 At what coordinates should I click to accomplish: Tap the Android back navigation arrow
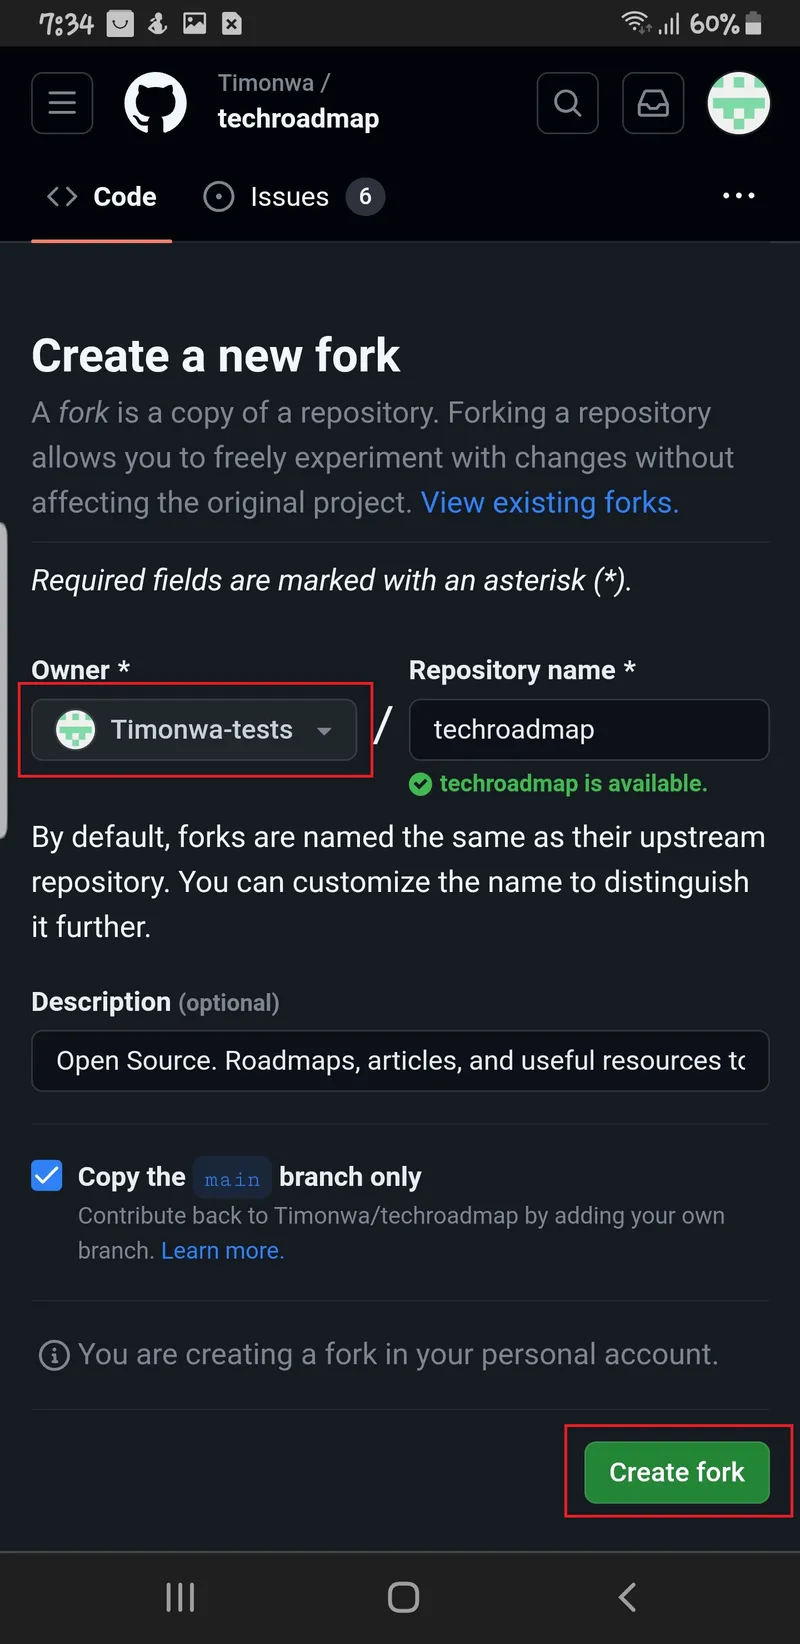[626, 1597]
